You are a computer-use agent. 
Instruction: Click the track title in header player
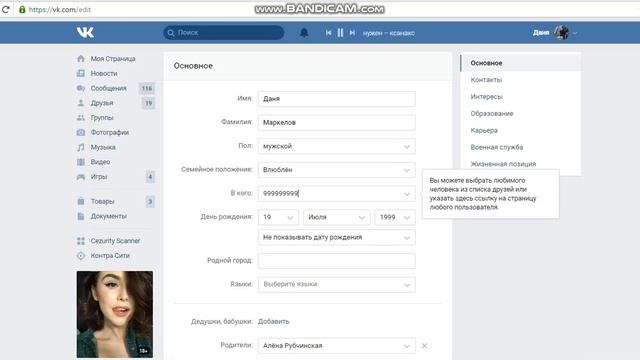coord(389,33)
